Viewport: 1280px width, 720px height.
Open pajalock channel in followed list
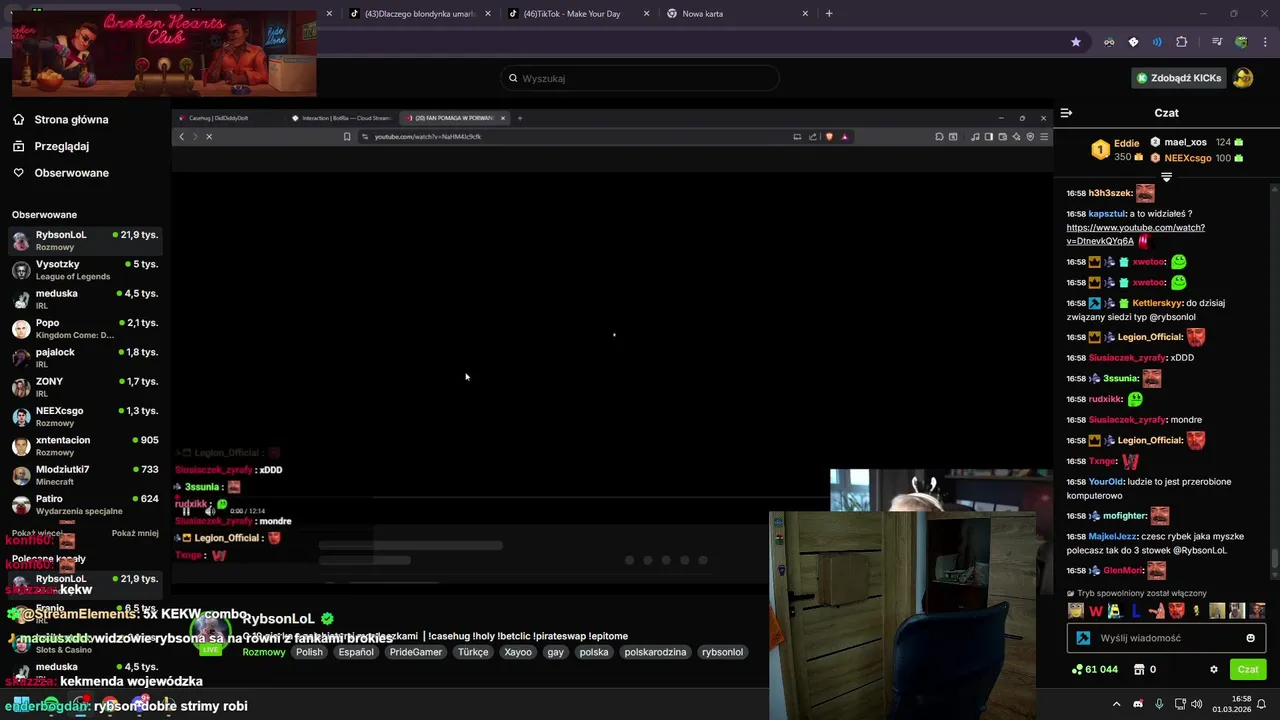85,358
